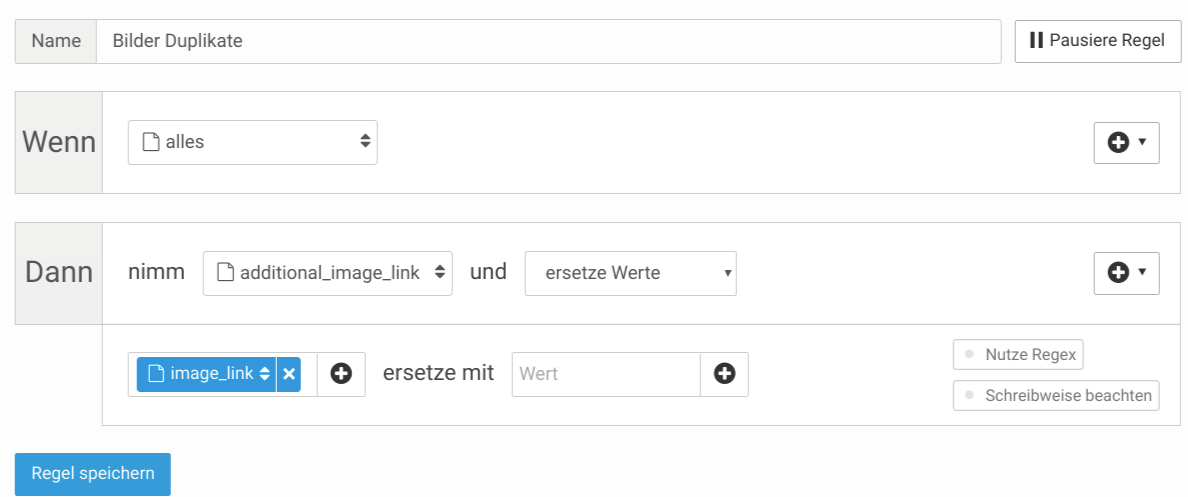Click the Name field with Bilder Duplikate
The width and height of the screenshot is (1188, 497).
[x=548, y=41]
